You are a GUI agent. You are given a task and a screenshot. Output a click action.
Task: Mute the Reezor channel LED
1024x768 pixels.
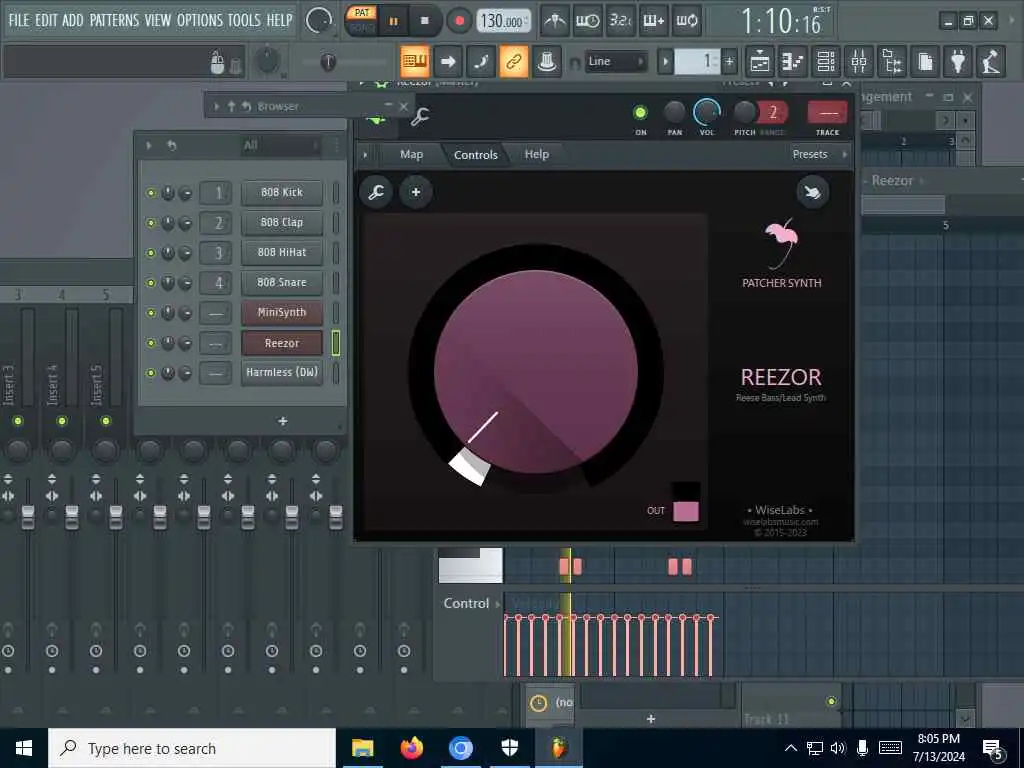[x=151, y=343]
